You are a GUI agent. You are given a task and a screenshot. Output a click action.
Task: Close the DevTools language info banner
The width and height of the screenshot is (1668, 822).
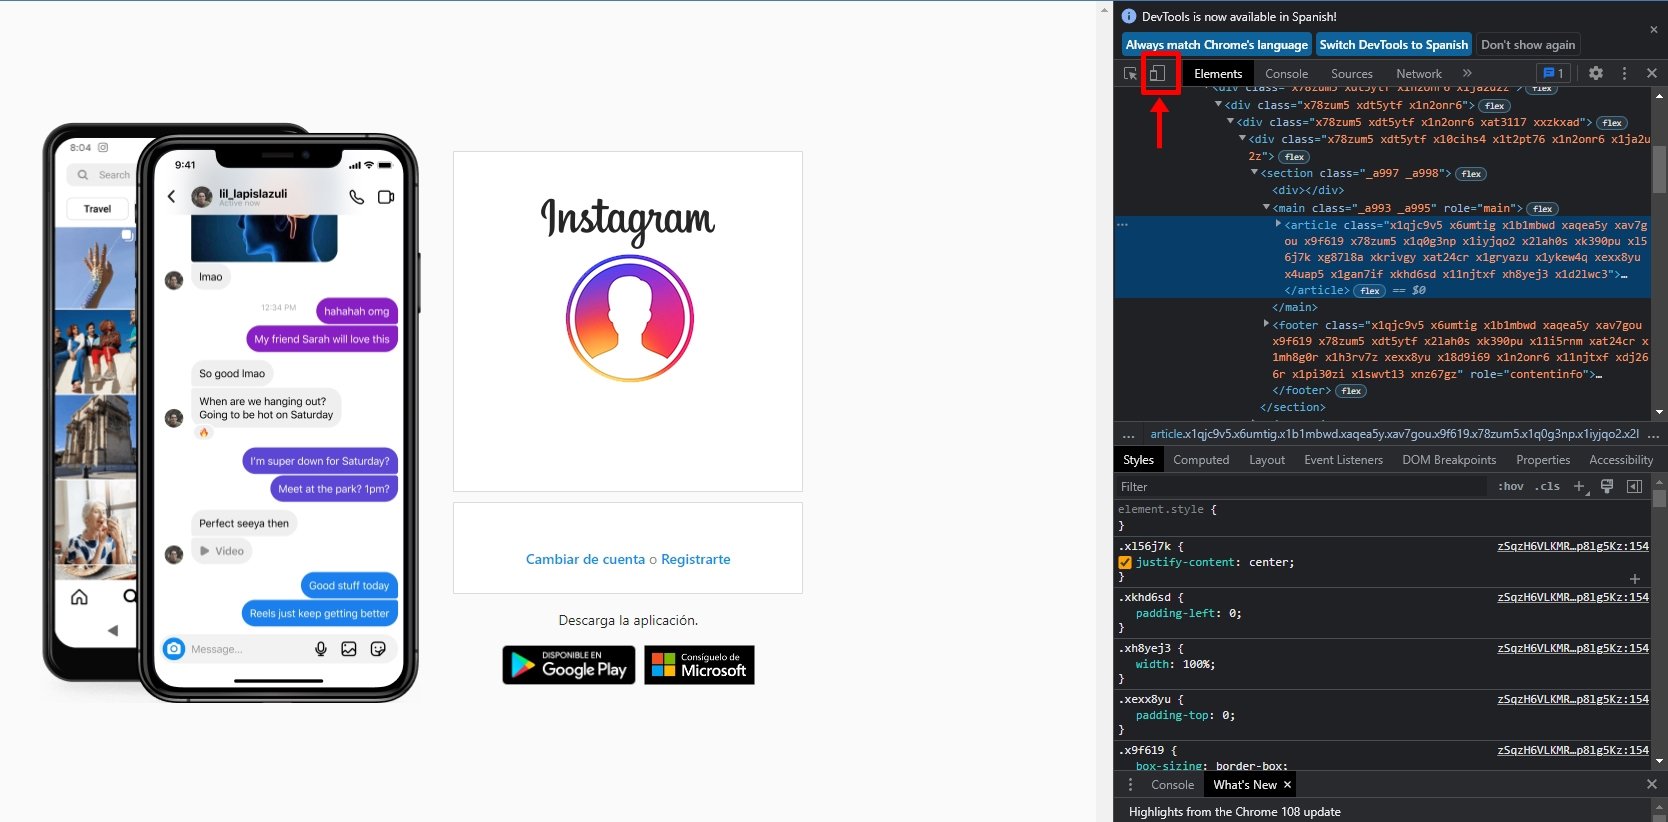(1654, 30)
